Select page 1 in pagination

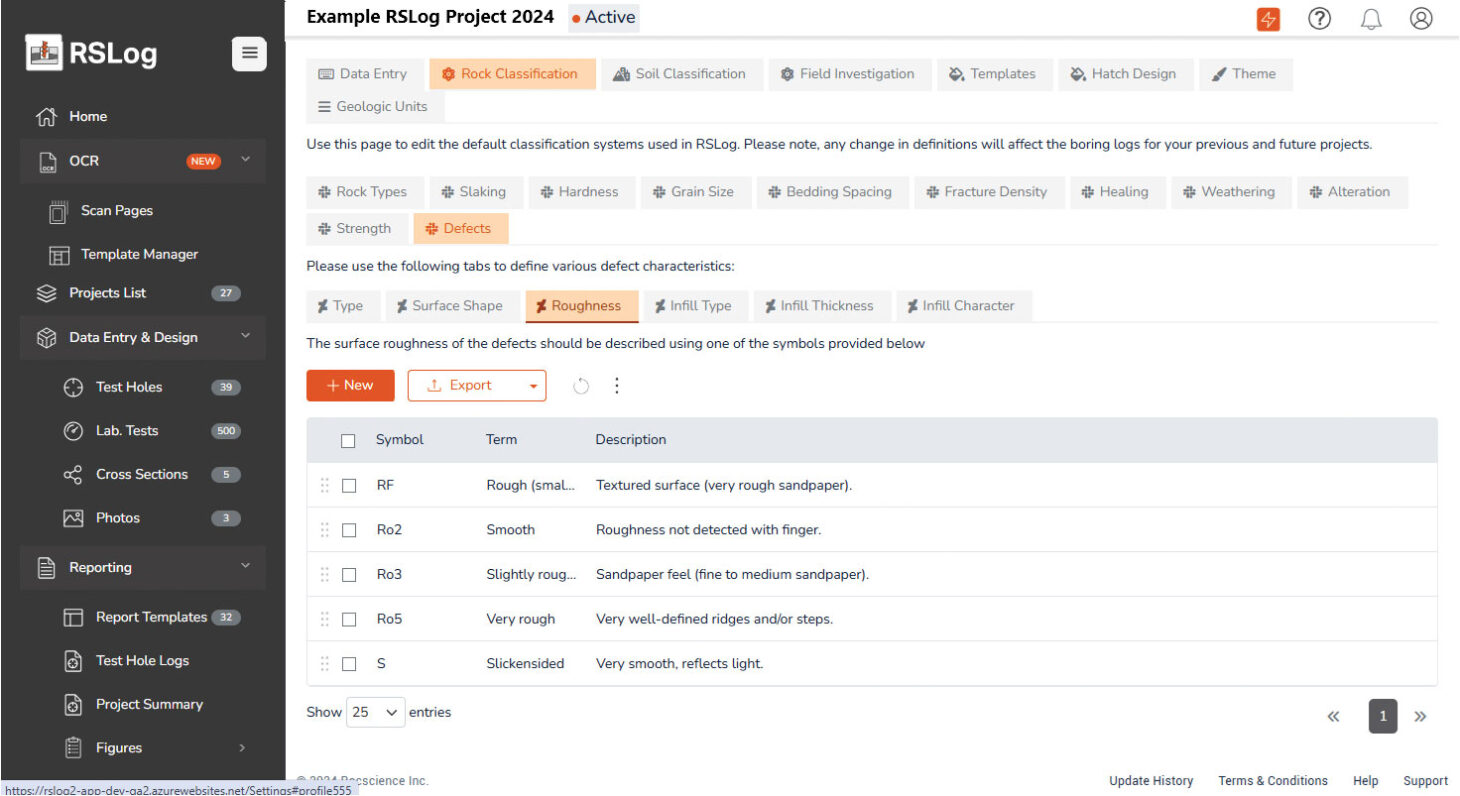pyautogui.click(x=1383, y=716)
